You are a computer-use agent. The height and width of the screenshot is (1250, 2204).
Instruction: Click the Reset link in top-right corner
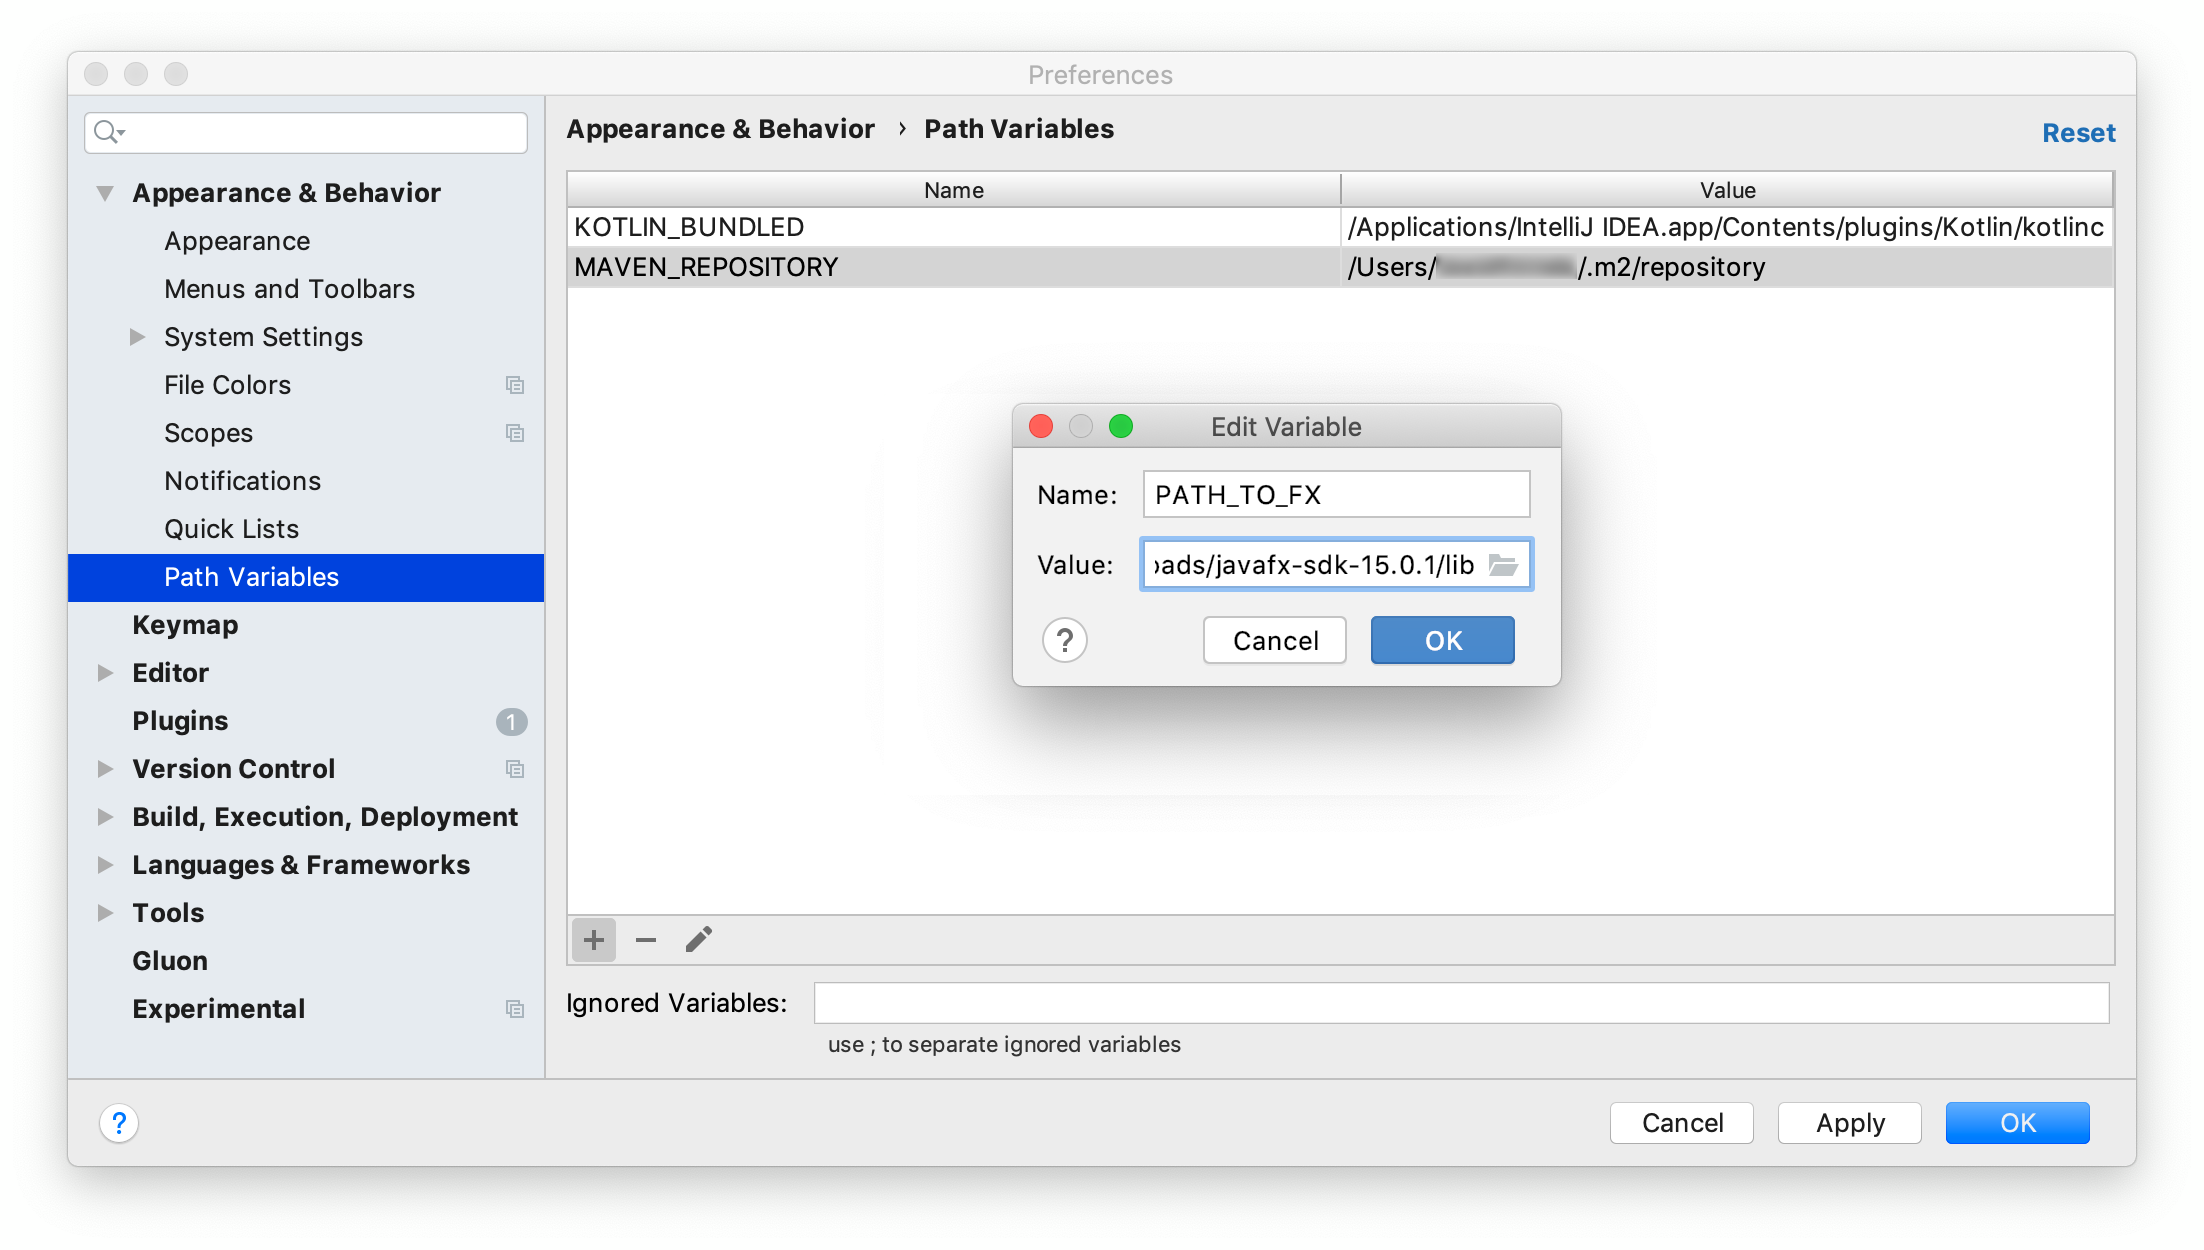click(x=2080, y=132)
